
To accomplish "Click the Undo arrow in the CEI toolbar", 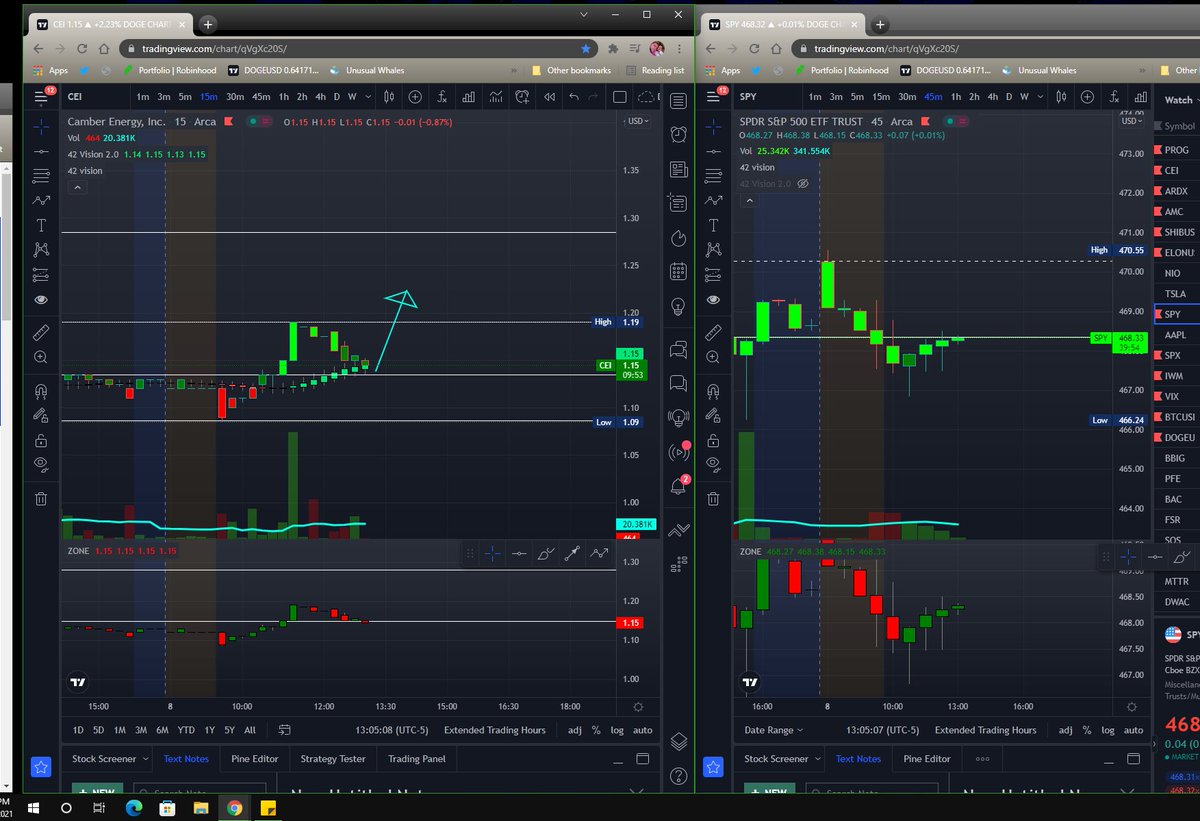I will pyautogui.click(x=573, y=96).
